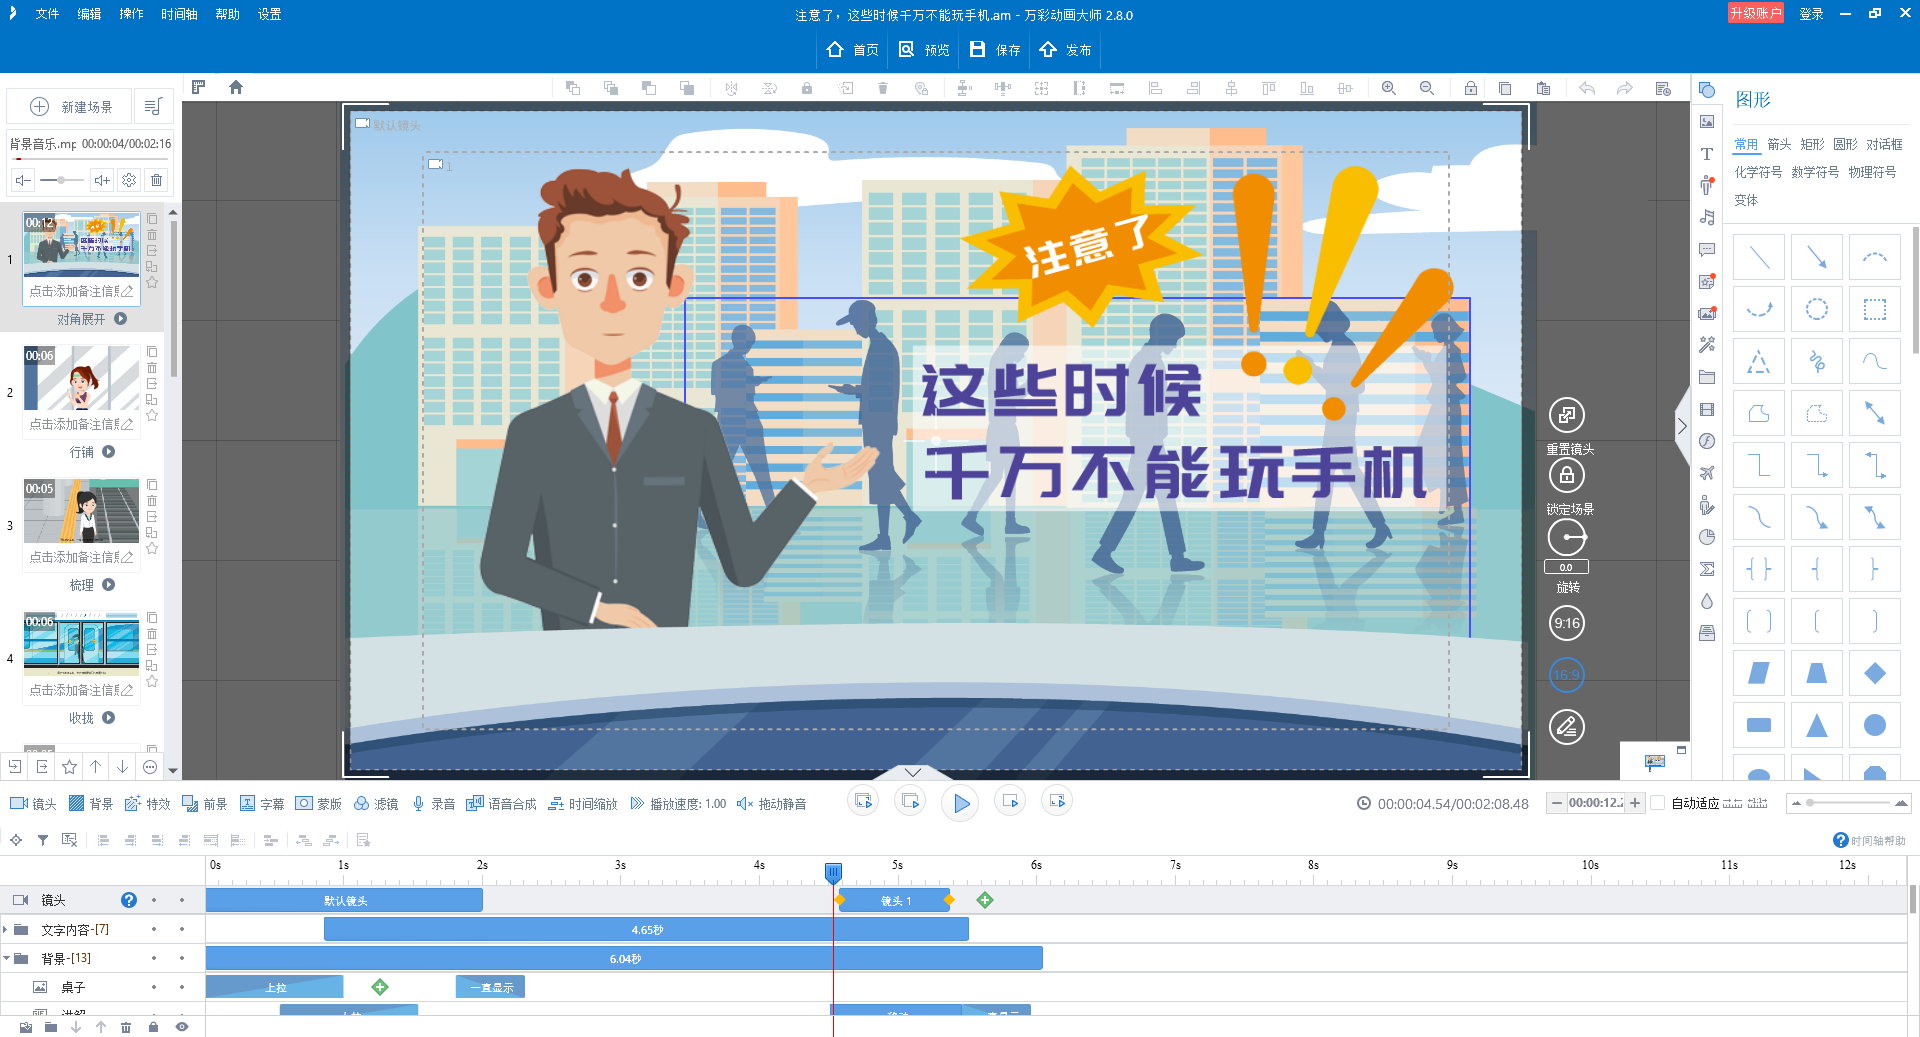Screen dimensions: 1920x1037
Task: Toggle the lock icon below timeline layers
Action: [x=153, y=1027]
